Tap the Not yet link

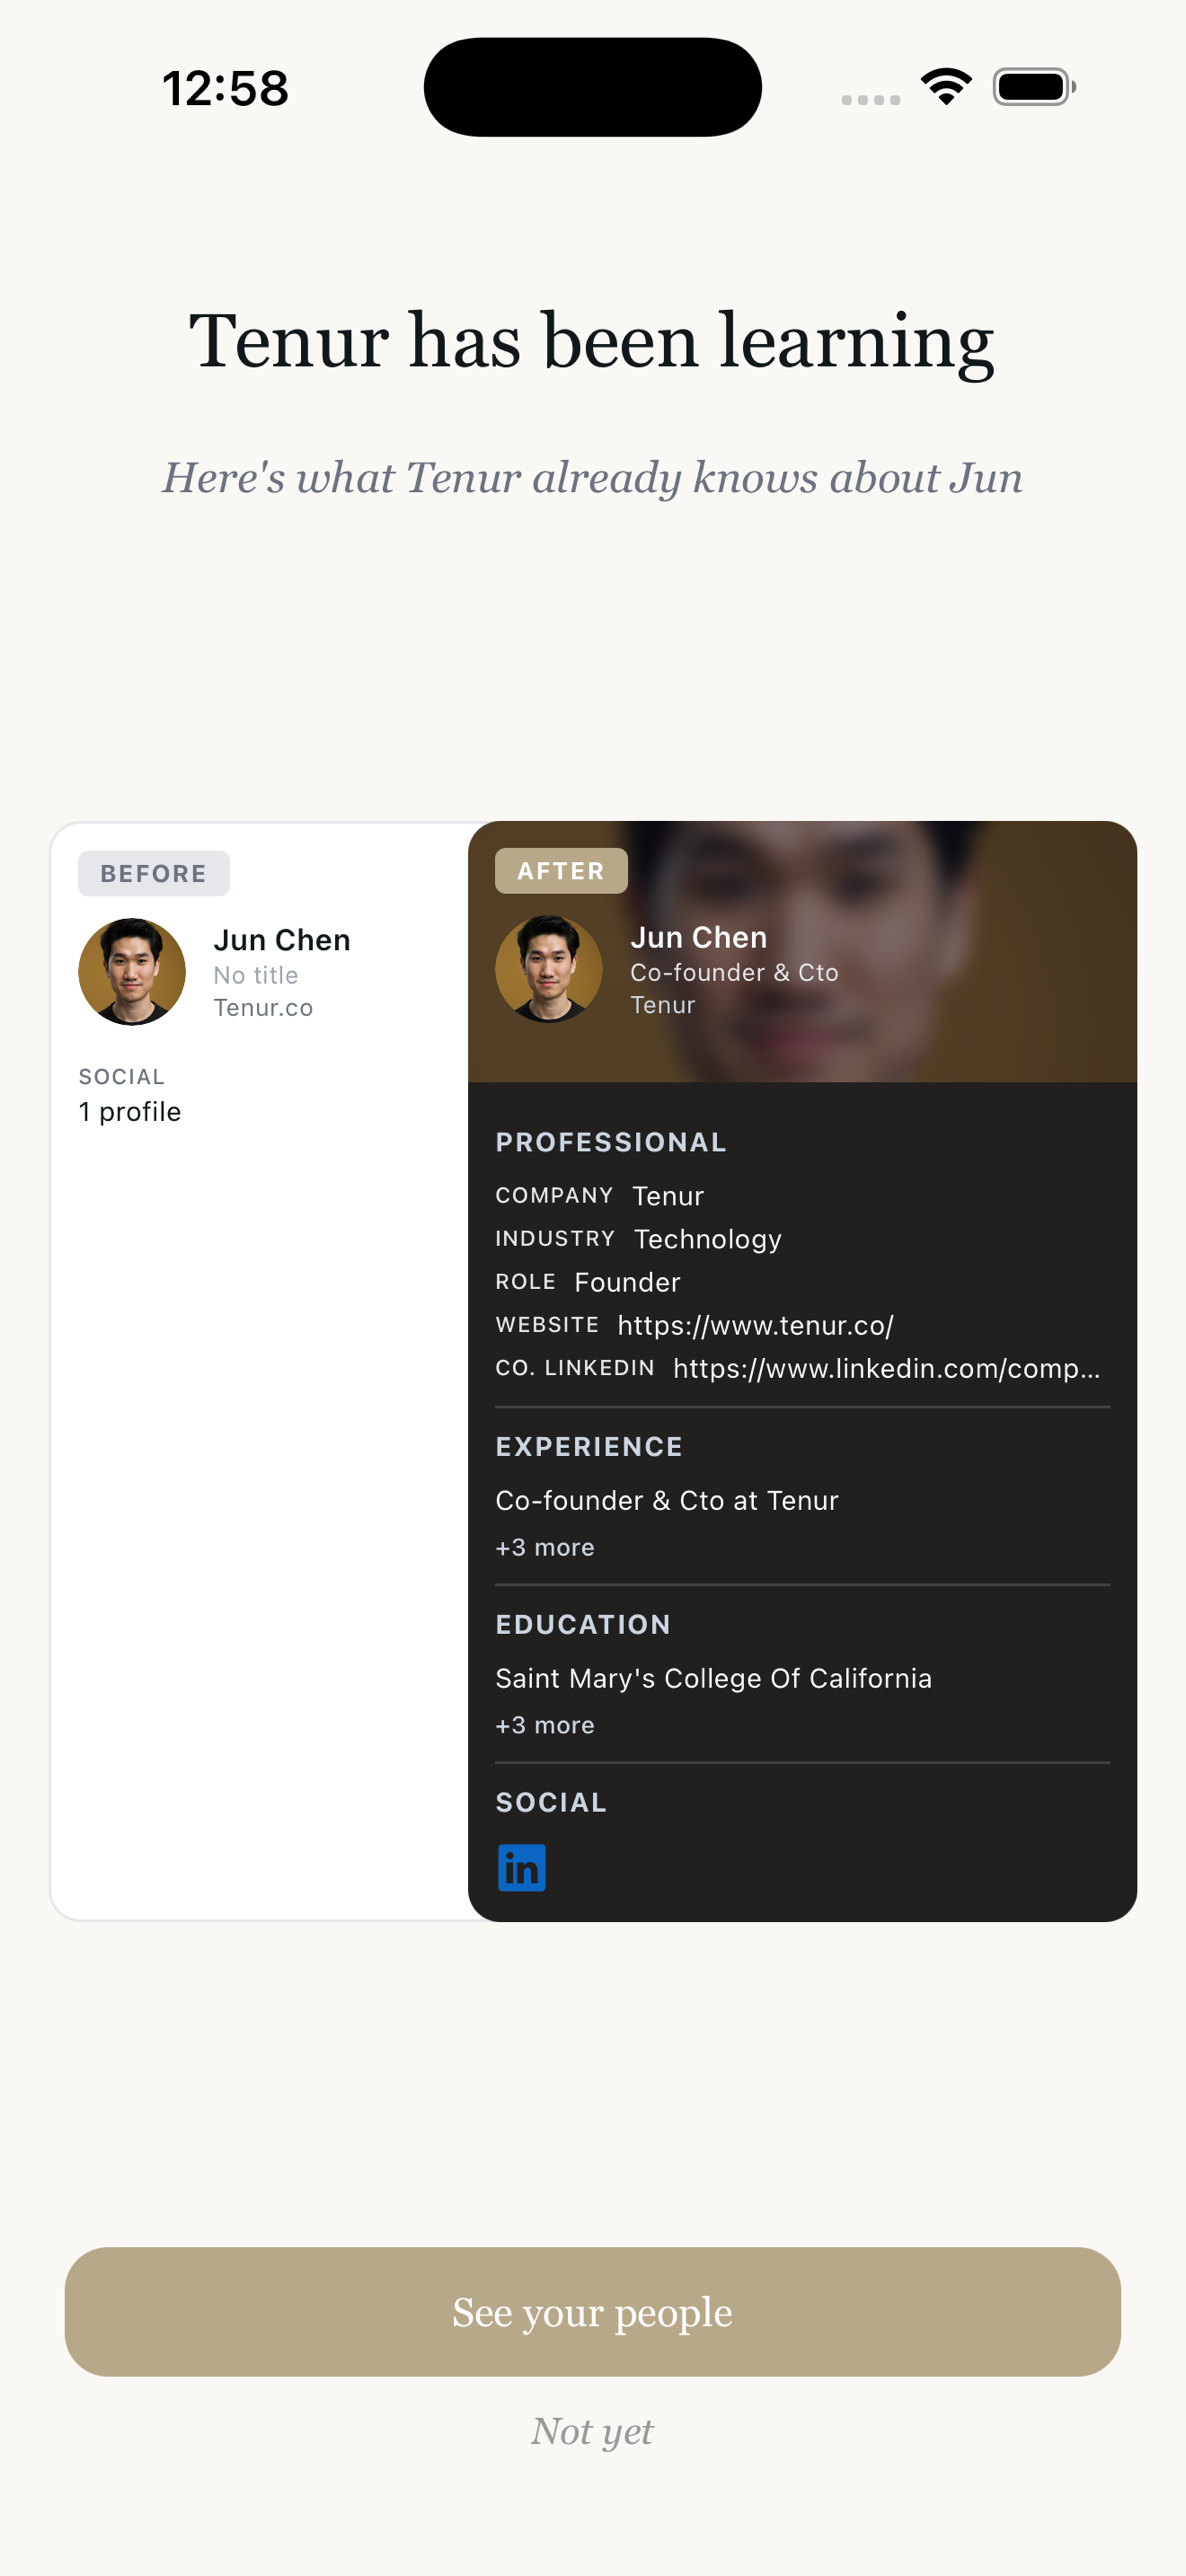coord(592,2431)
